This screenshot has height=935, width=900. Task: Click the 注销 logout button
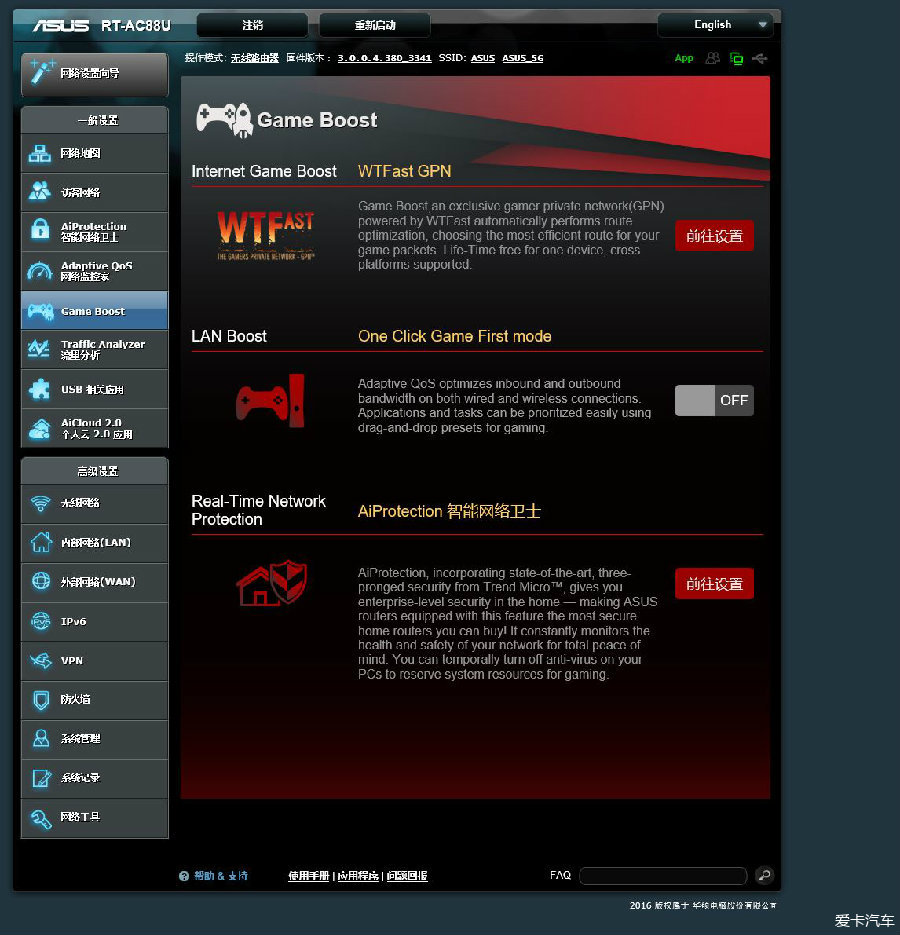[252, 25]
